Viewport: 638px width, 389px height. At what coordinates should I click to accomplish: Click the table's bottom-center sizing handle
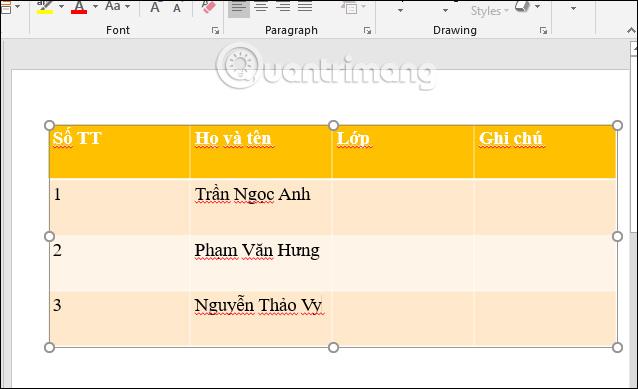[333, 347]
